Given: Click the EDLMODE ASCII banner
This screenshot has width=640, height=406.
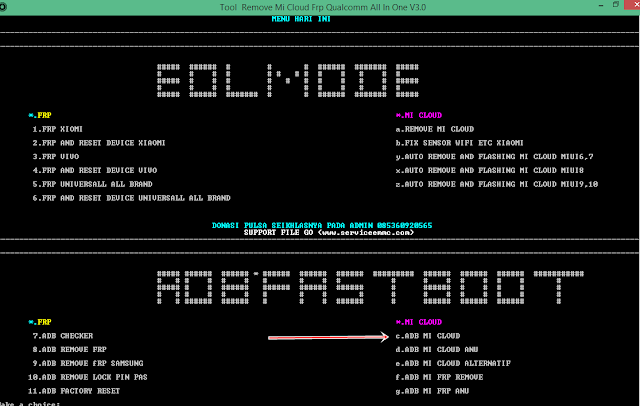Looking at the screenshot, I should (x=288, y=80).
